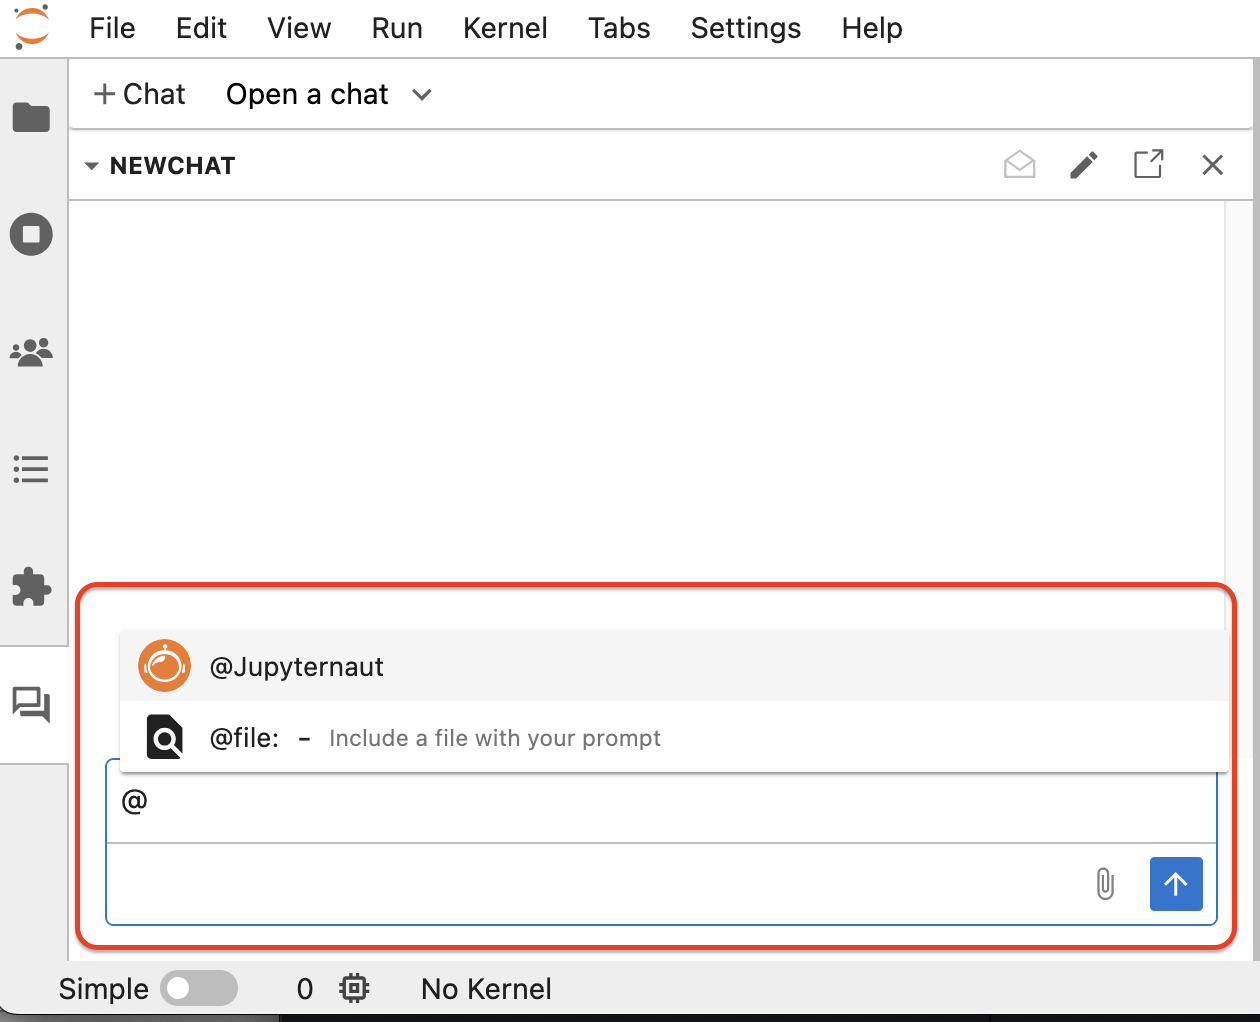Screen dimensions: 1260x1022
Task: Open the Tabs menu
Action: pyautogui.click(x=619, y=28)
